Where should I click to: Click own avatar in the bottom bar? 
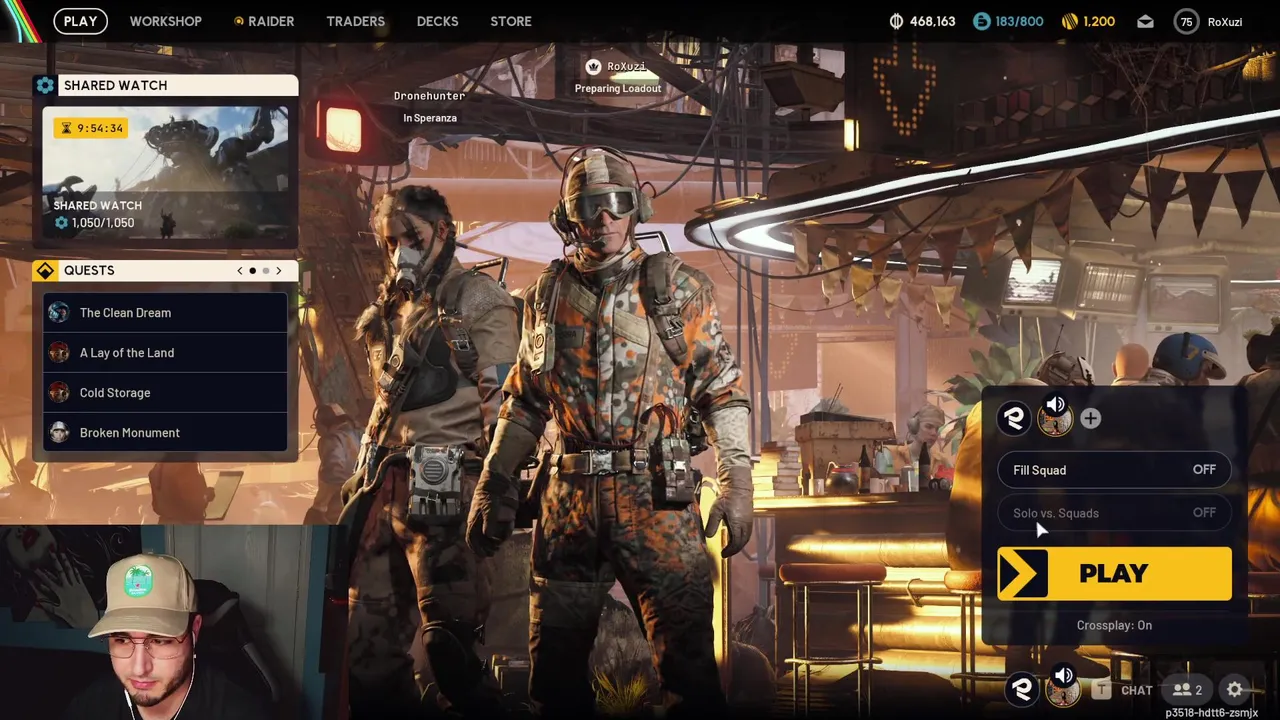click(x=1022, y=688)
